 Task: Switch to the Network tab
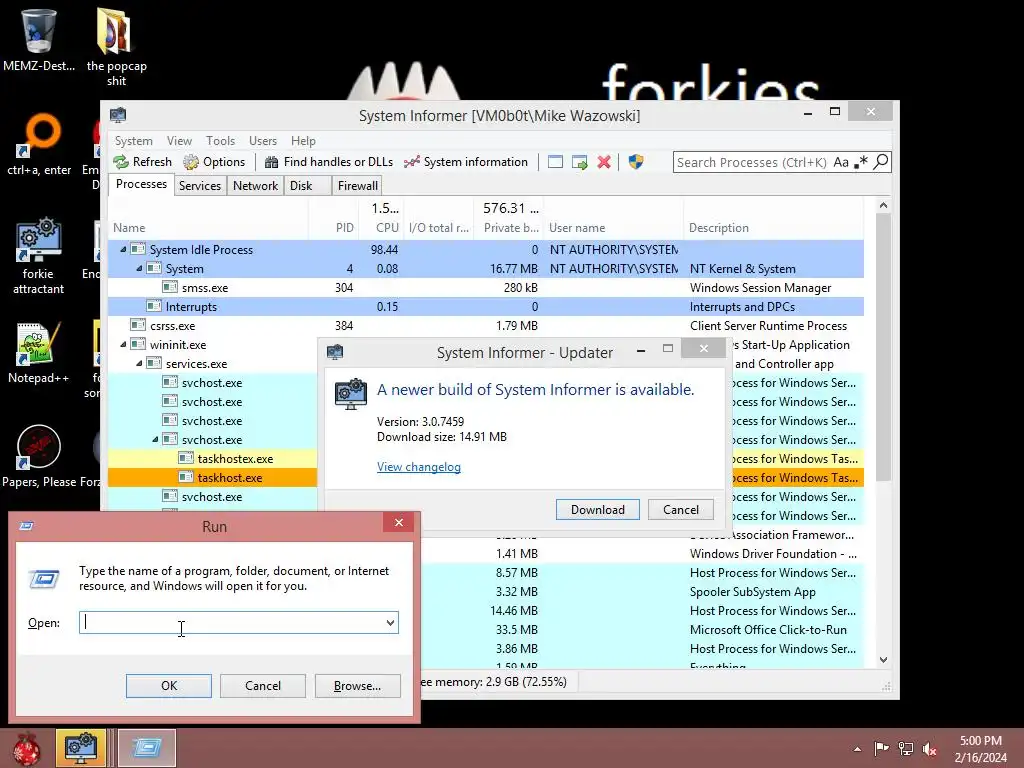255,186
